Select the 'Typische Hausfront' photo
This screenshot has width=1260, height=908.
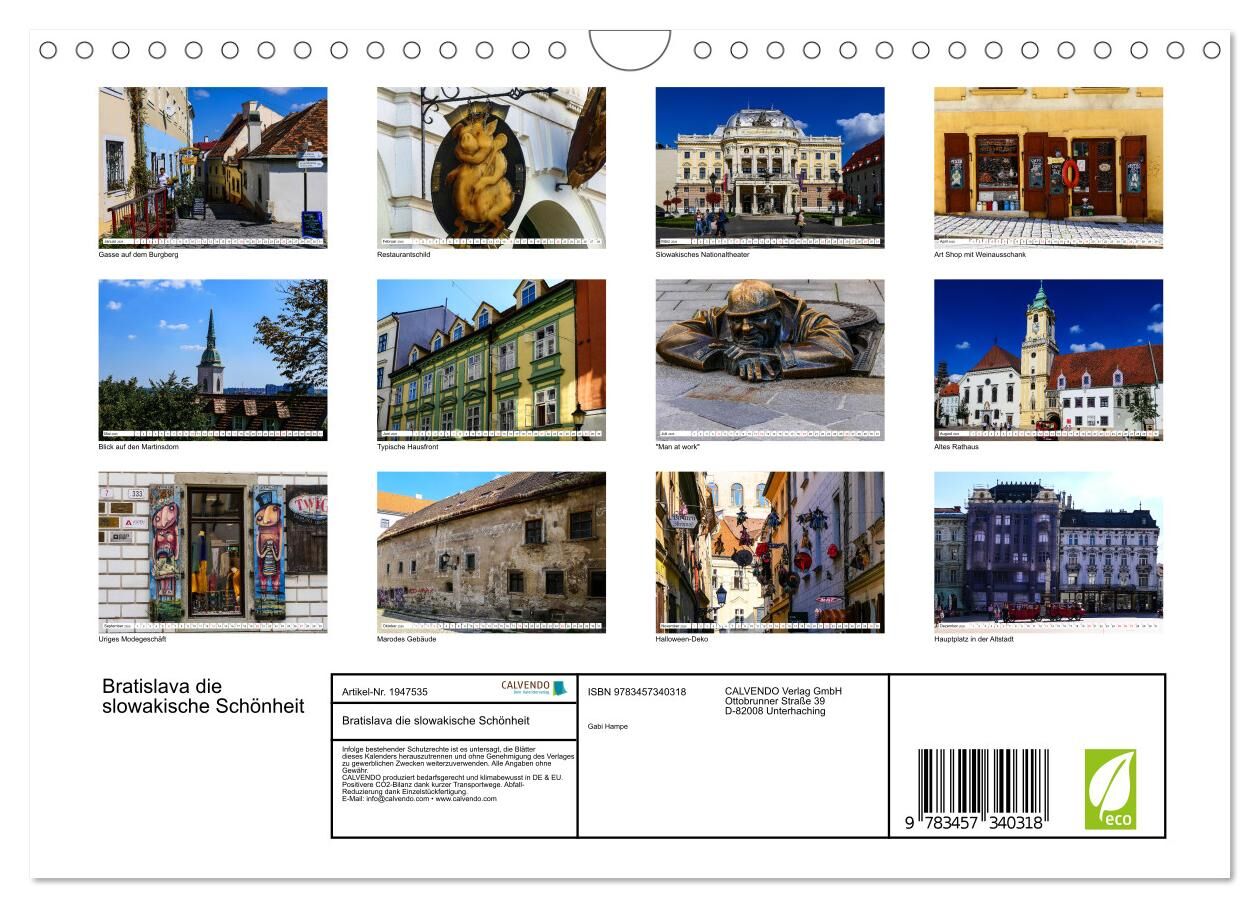point(491,354)
